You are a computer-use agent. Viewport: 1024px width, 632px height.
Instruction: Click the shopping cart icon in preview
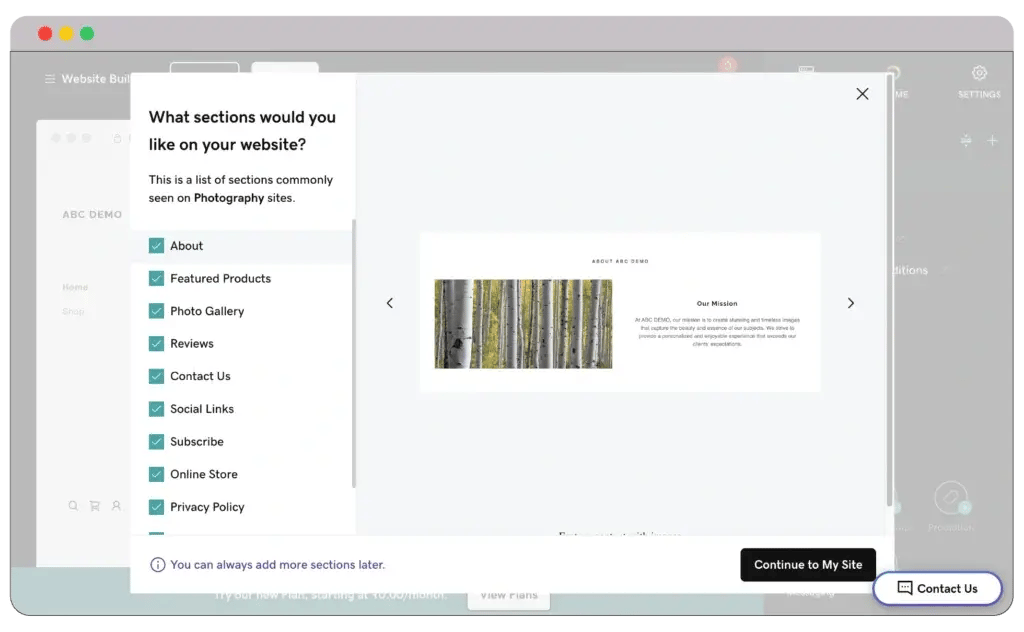95,506
